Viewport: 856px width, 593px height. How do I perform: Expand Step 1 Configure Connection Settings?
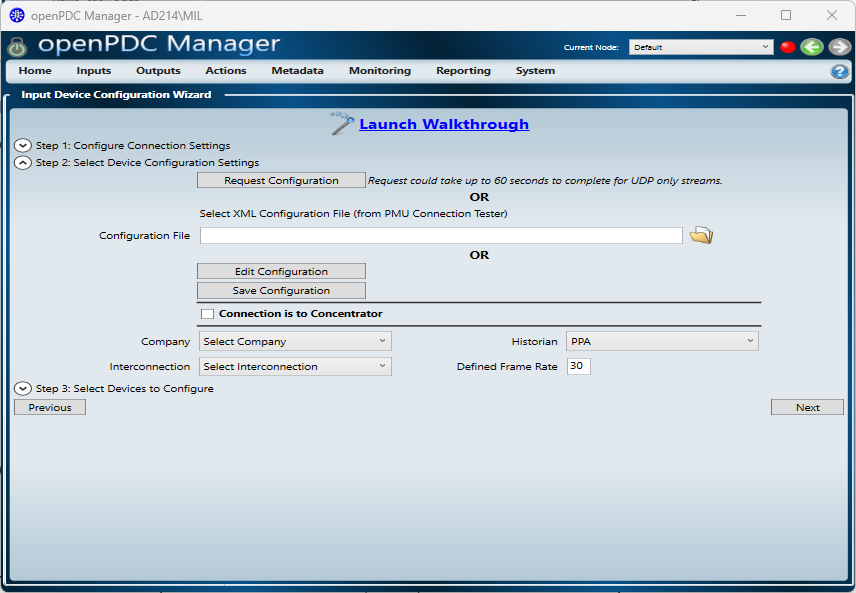(x=23, y=146)
